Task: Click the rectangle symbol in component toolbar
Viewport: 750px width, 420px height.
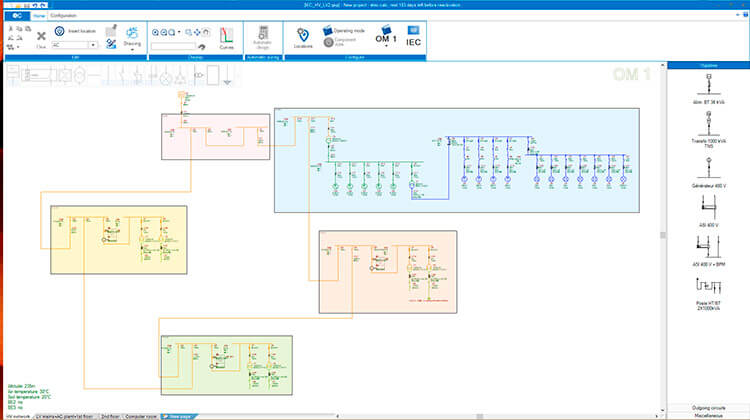Action: (213, 75)
